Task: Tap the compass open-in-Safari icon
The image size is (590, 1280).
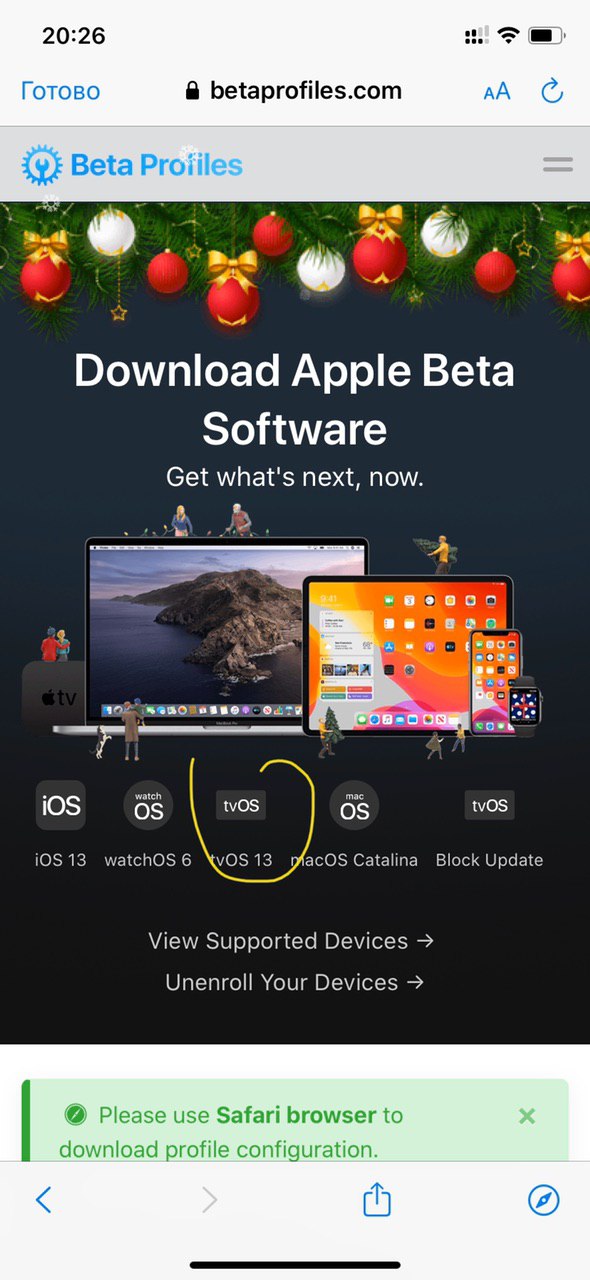Action: (x=544, y=1200)
